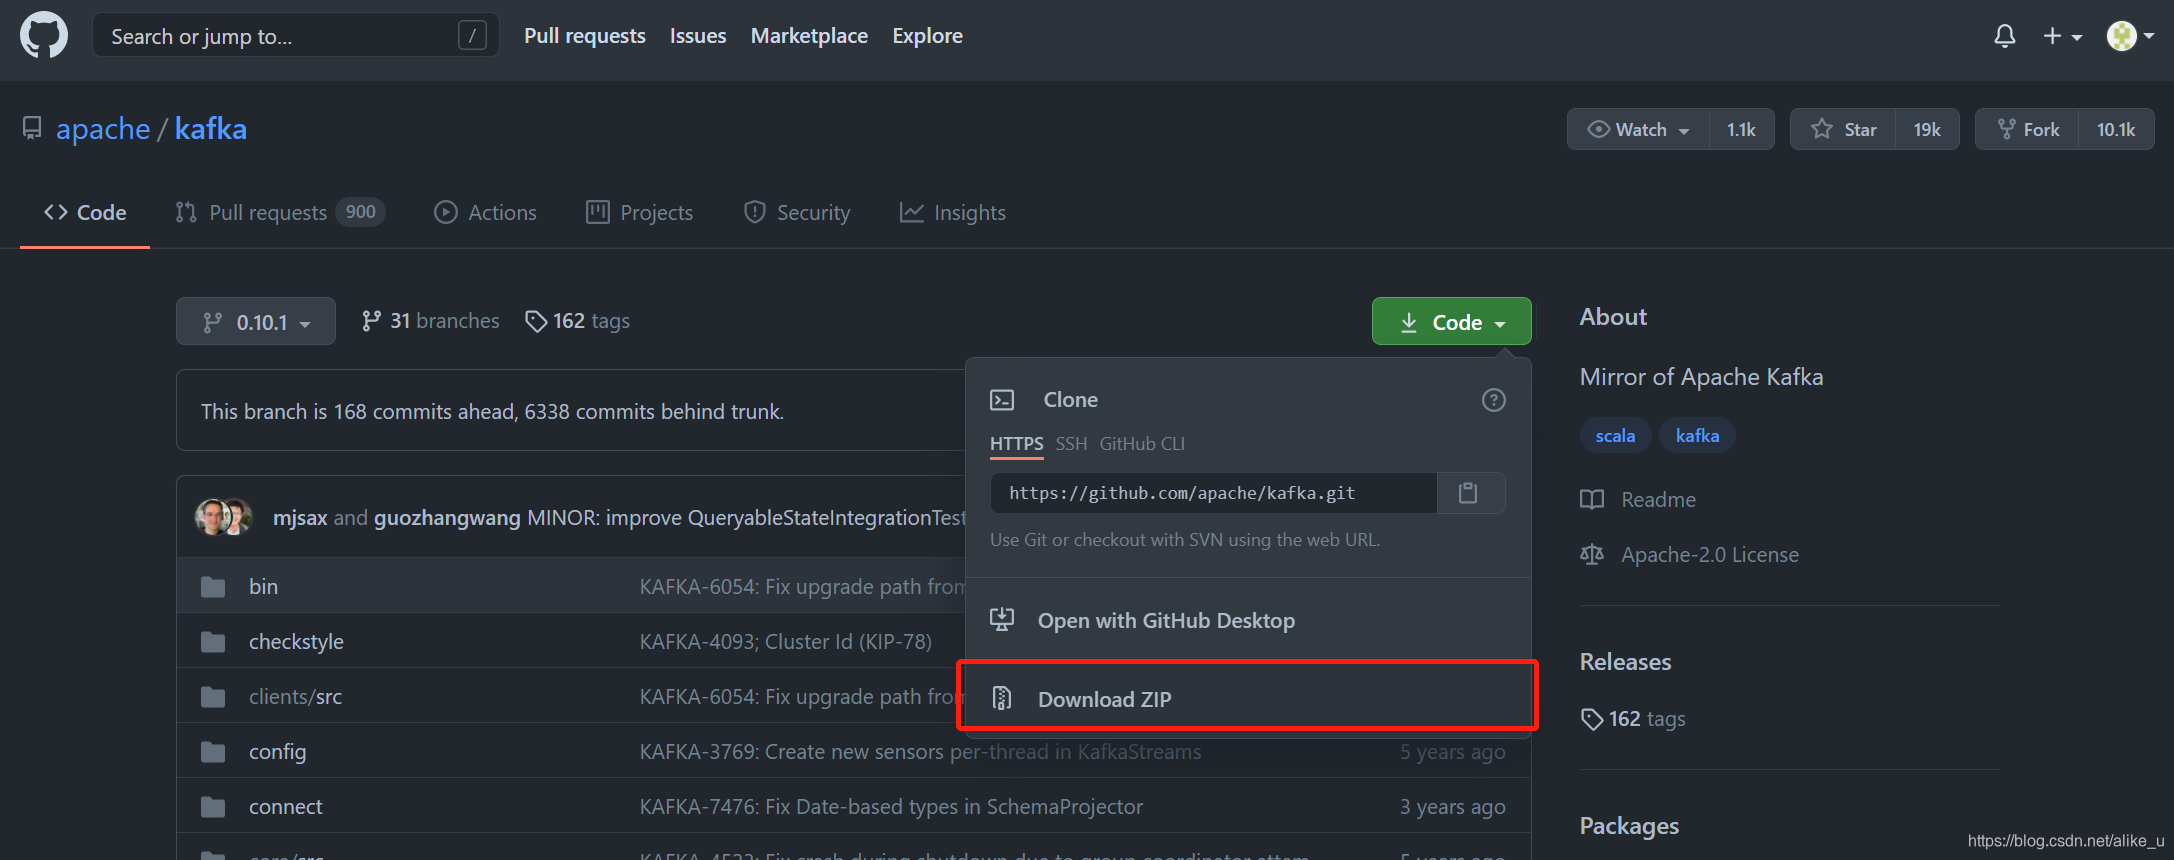Open Pull requests in top navigation
Image resolution: width=2174 pixels, height=860 pixels.
[585, 36]
